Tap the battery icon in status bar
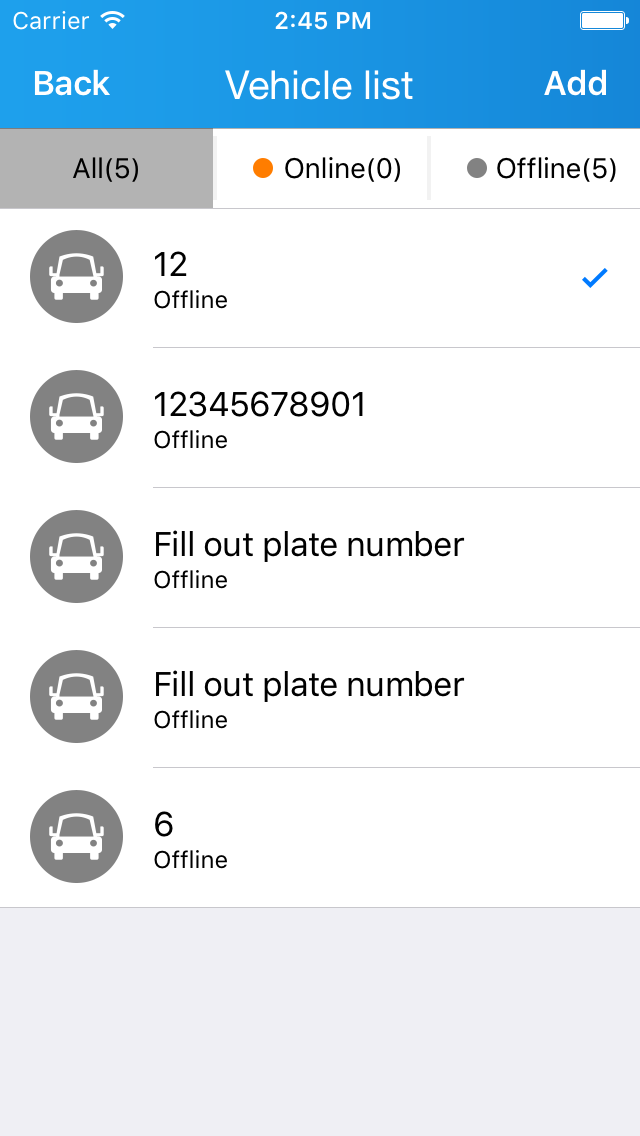 pos(603,20)
